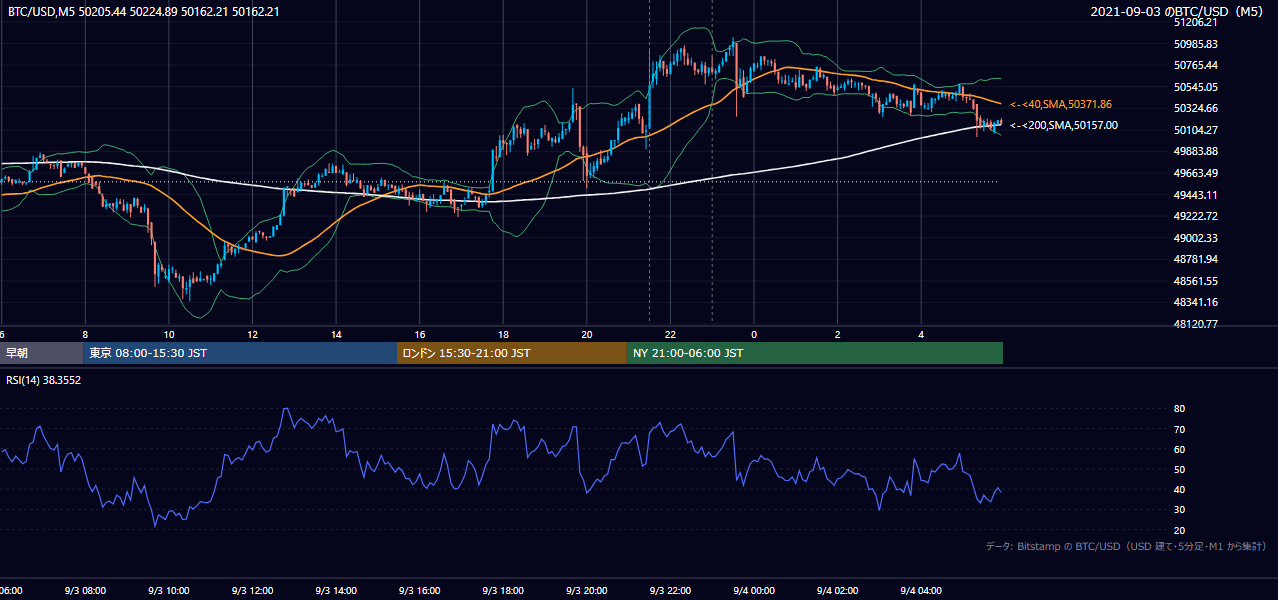Click hour label 12 on the price chart axis

[x=252, y=334]
